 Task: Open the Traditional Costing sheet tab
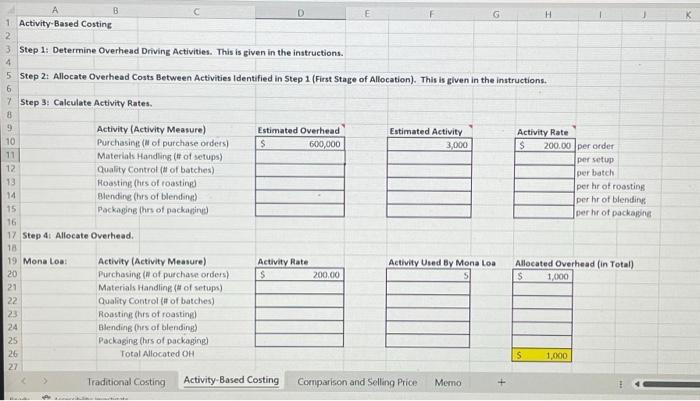point(126,382)
